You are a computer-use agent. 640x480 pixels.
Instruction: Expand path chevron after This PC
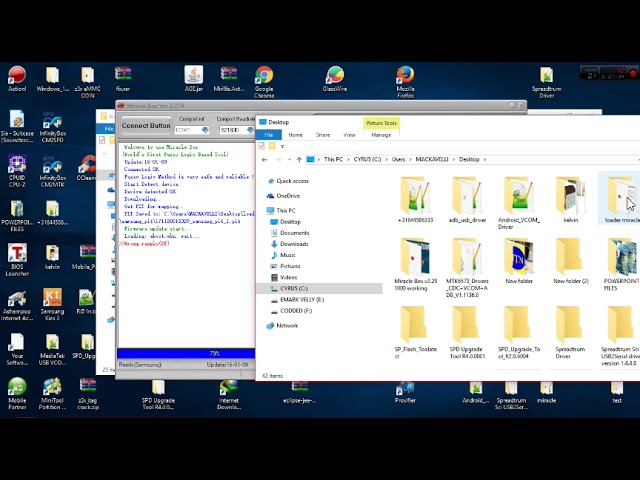coord(349,160)
